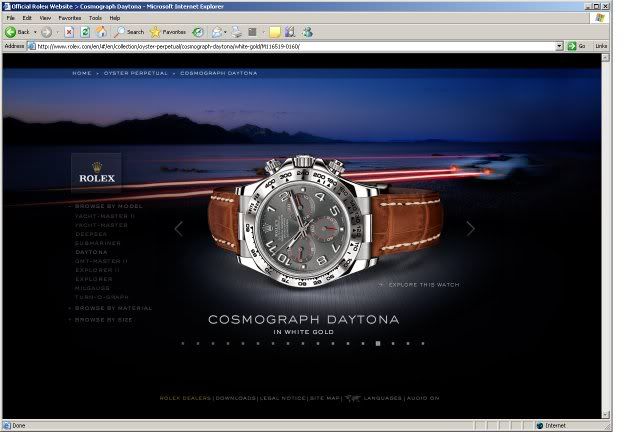
Task: Stop page loading with the X icon
Action: (x=69, y=32)
